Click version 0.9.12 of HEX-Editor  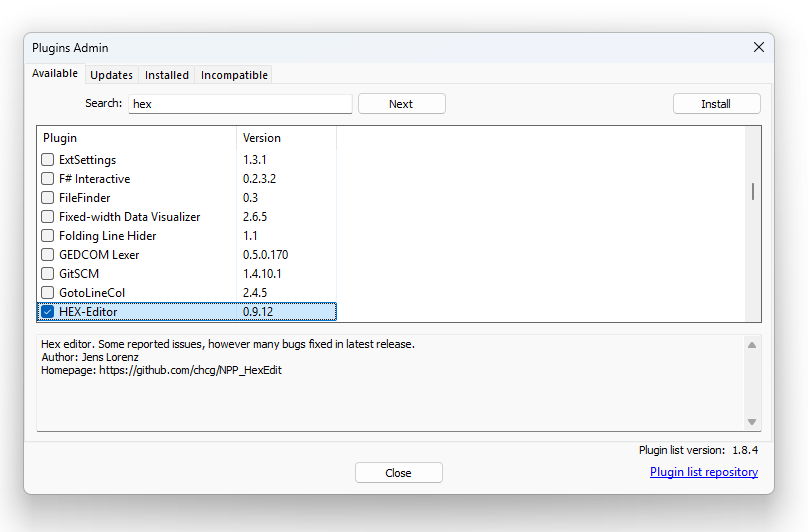pos(258,312)
